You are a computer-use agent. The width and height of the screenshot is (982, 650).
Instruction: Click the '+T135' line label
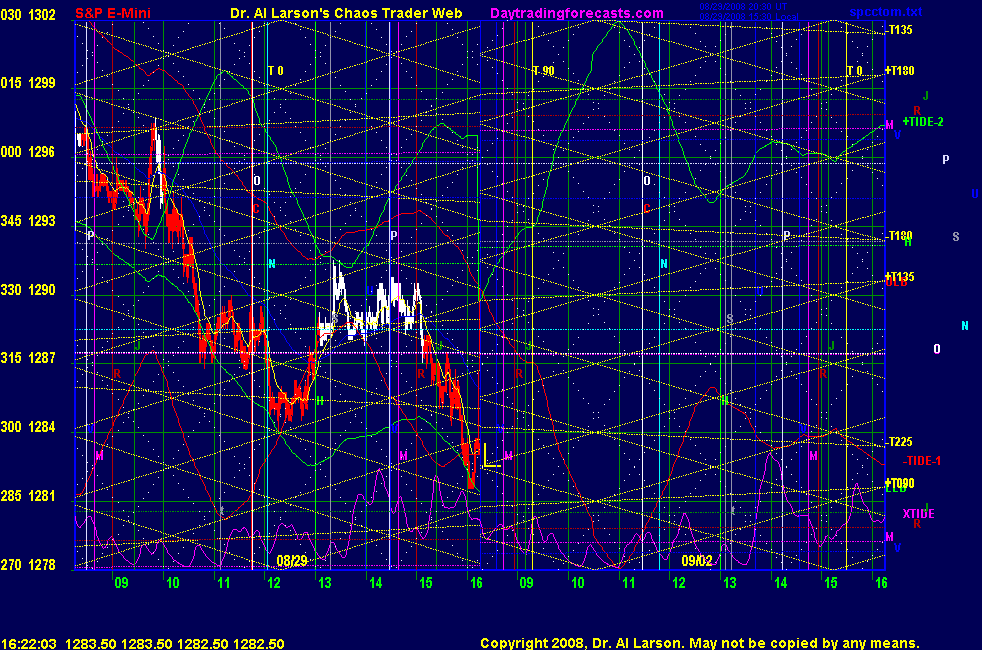click(900, 276)
